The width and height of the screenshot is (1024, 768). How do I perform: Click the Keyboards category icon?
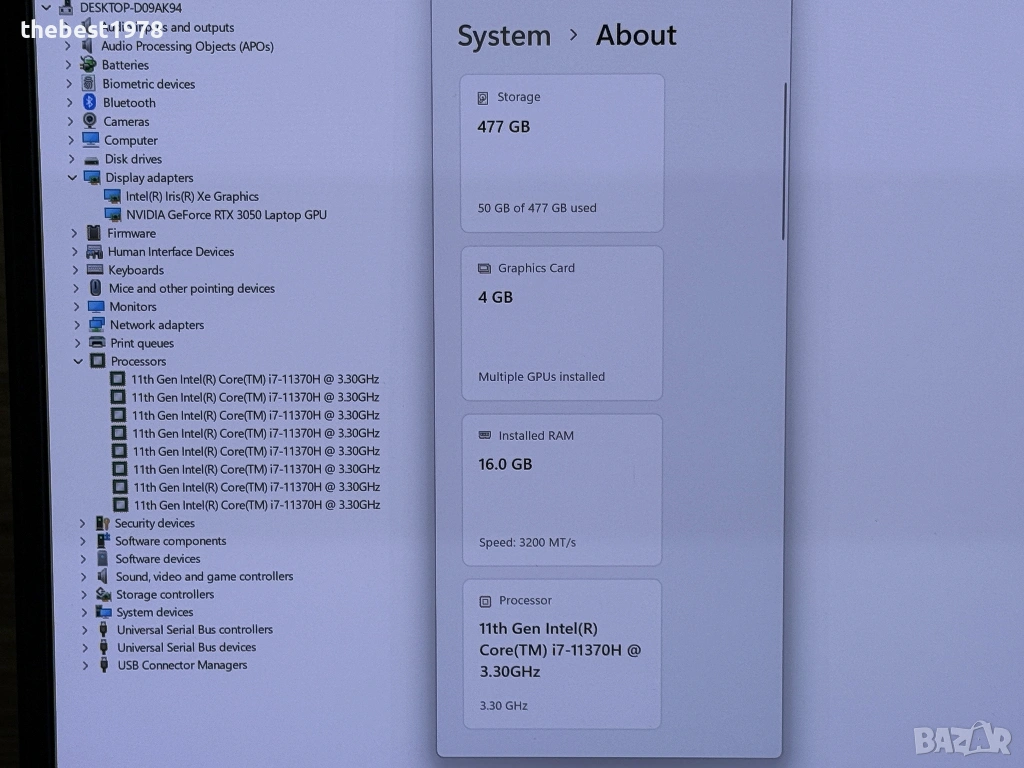95,270
